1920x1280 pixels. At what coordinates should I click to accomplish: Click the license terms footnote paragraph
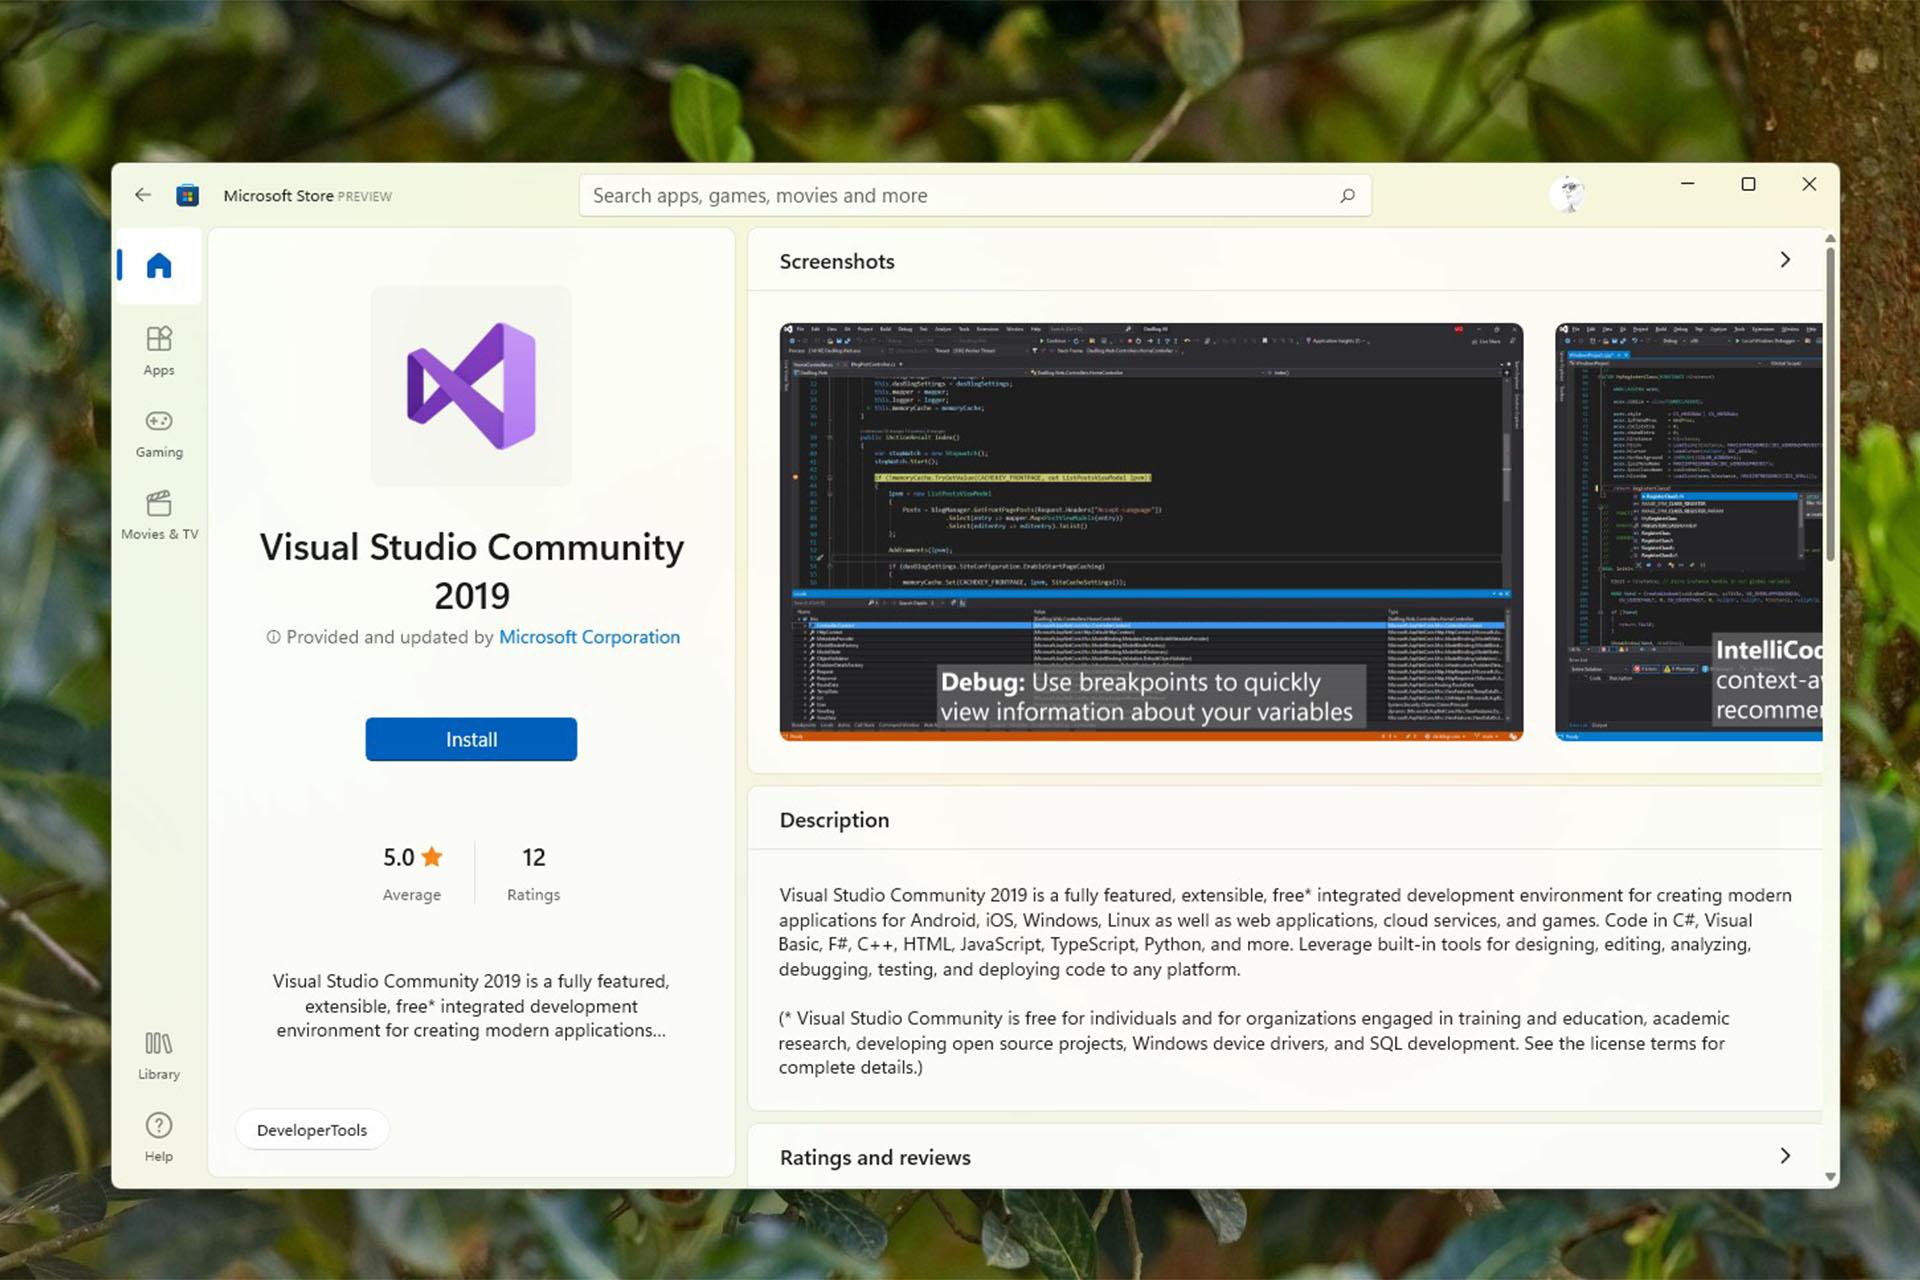point(1254,1043)
